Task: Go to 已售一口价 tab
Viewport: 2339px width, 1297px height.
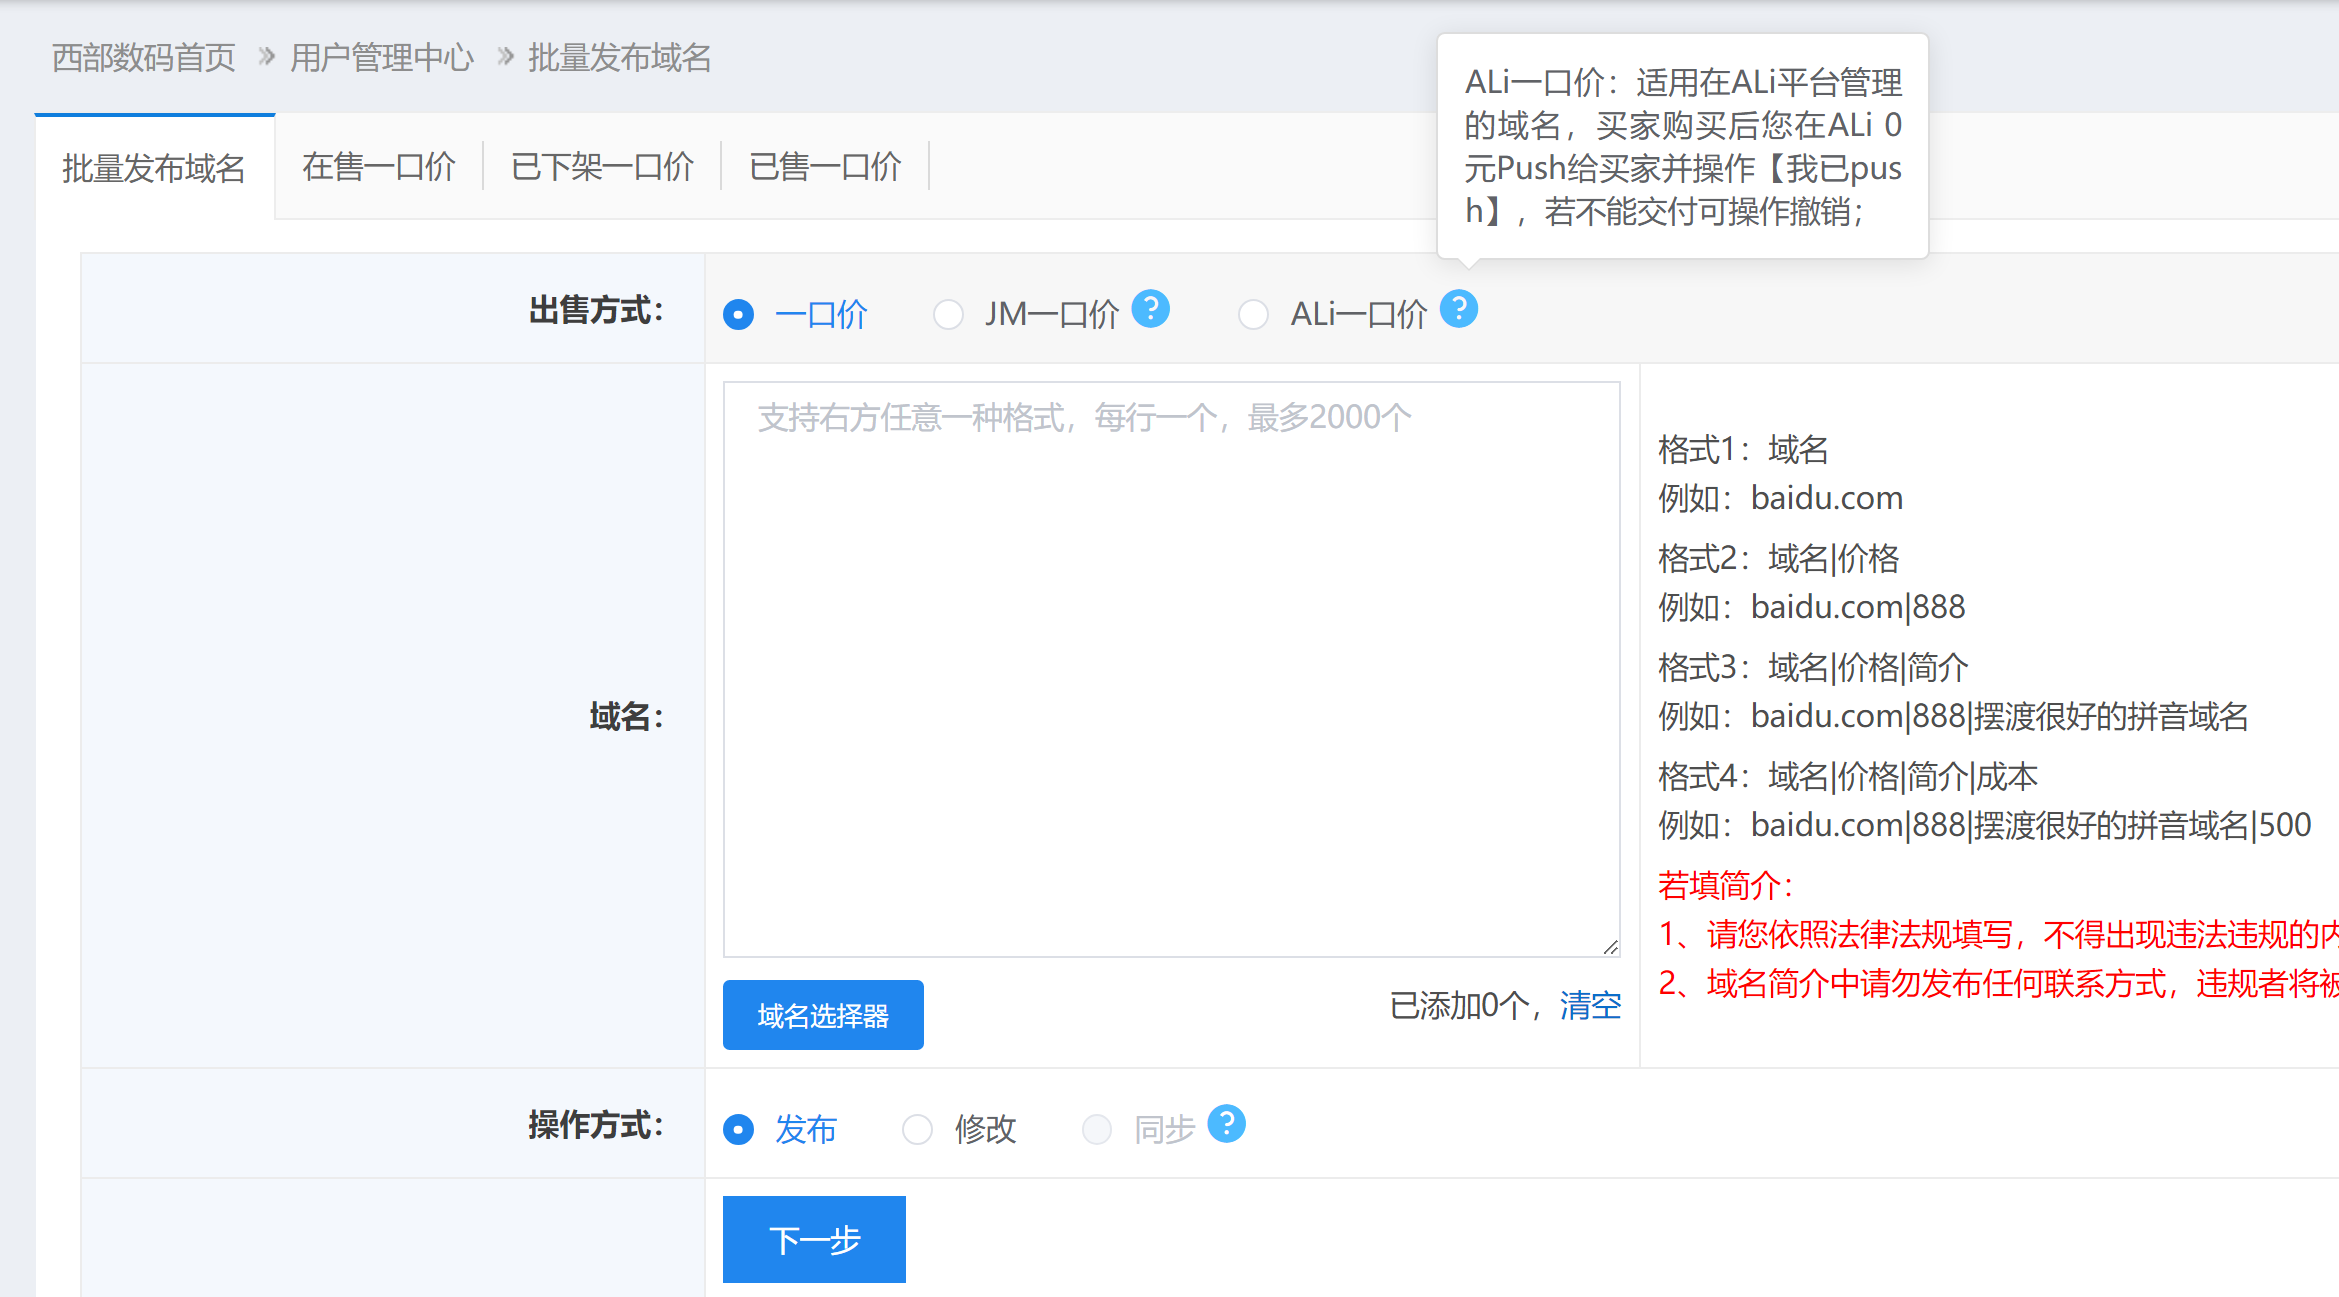Action: 825,167
